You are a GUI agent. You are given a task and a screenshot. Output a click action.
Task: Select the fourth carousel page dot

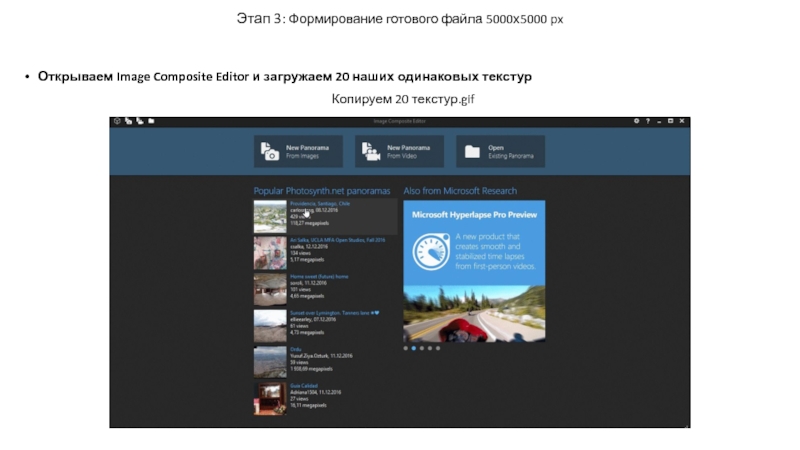point(430,348)
